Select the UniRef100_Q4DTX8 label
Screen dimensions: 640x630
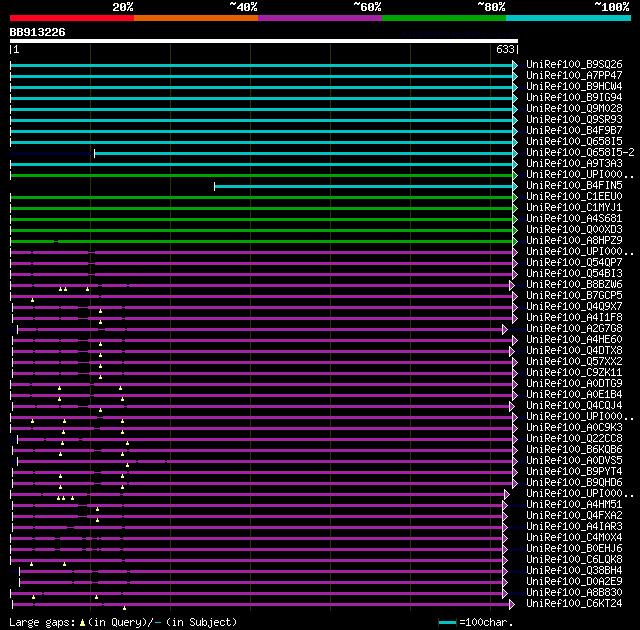(574, 351)
